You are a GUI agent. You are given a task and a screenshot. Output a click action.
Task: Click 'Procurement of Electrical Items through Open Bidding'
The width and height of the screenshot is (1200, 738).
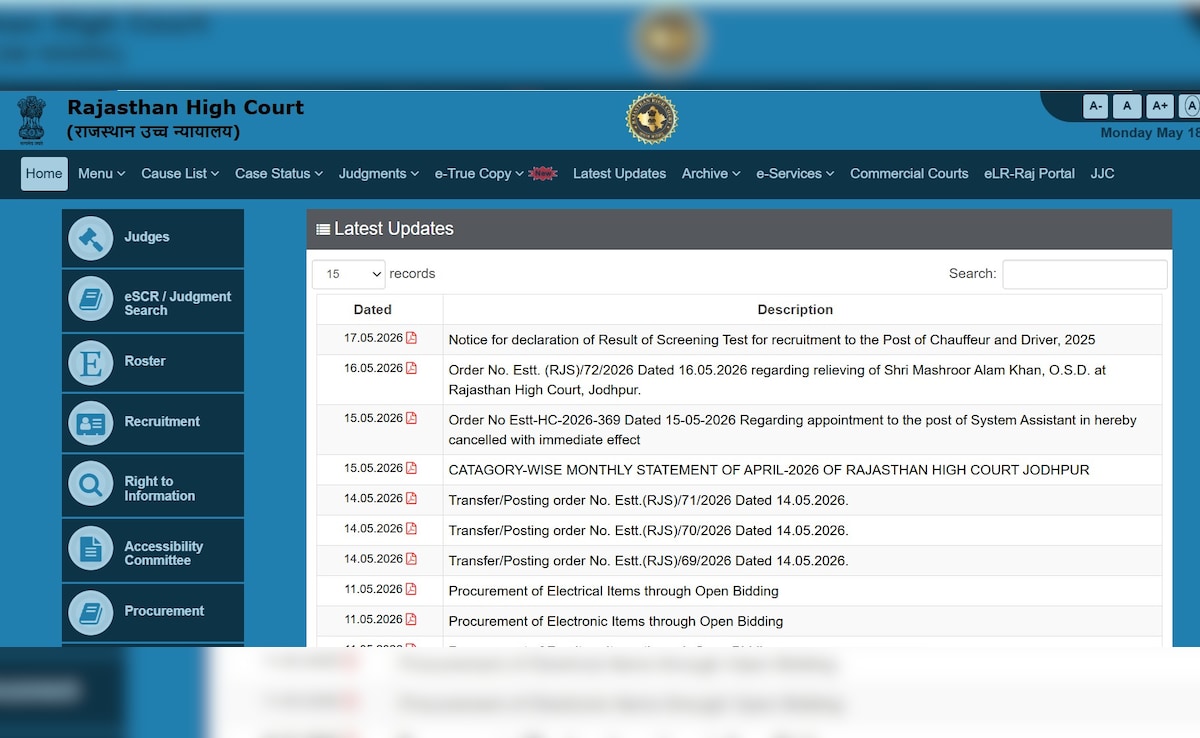click(x=613, y=590)
